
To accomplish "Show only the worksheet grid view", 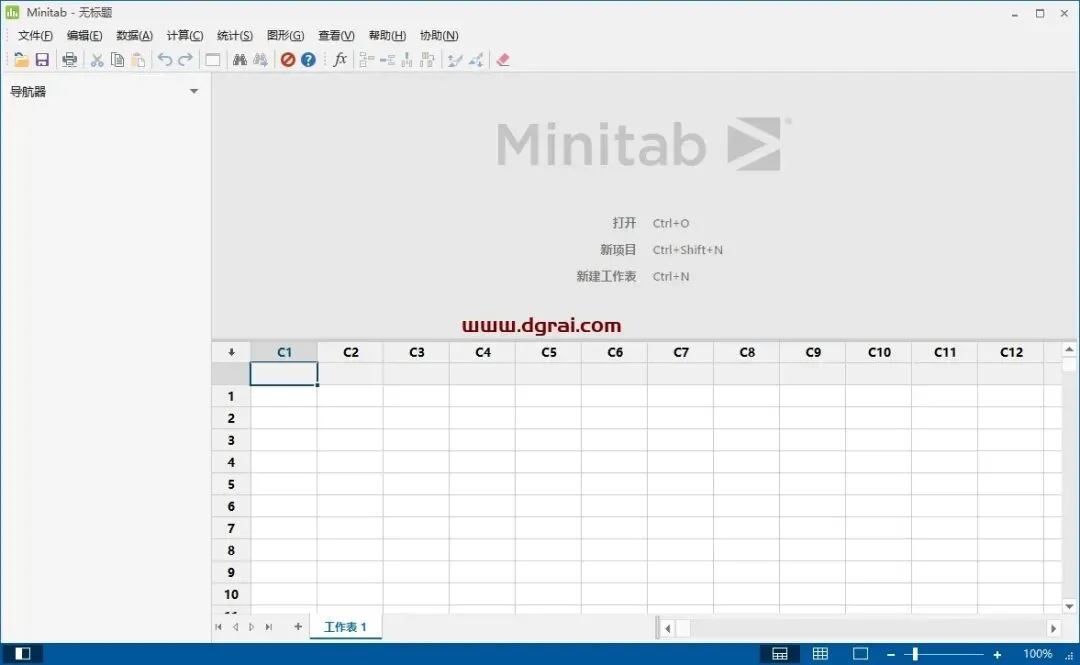I will tap(820, 653).
